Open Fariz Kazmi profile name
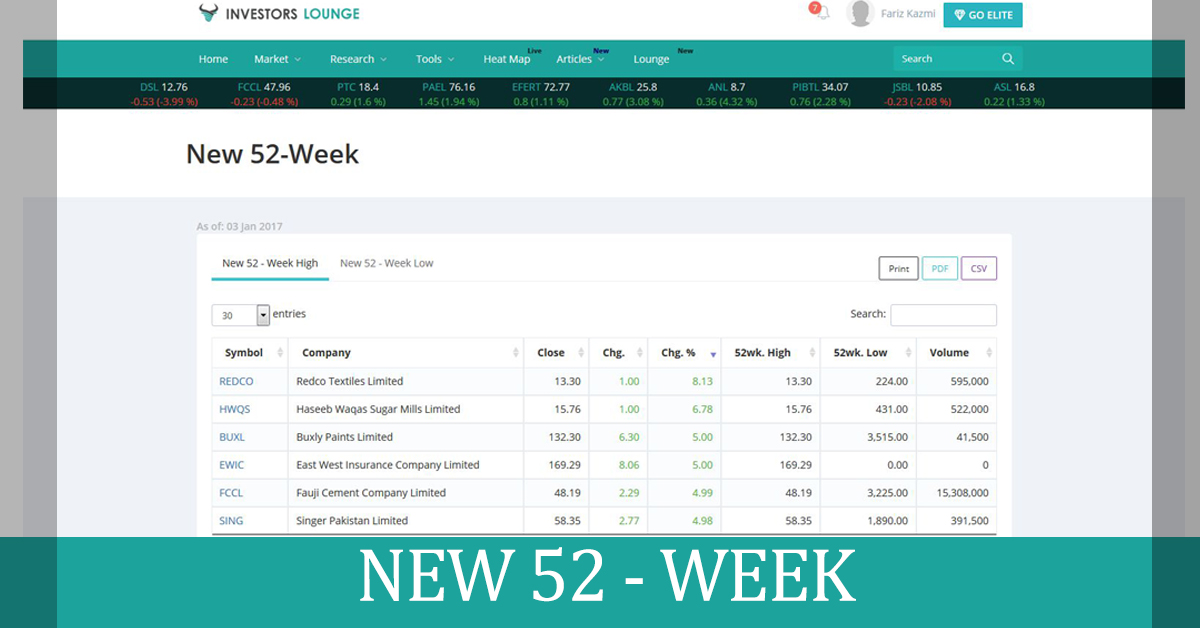 (909, 13)
